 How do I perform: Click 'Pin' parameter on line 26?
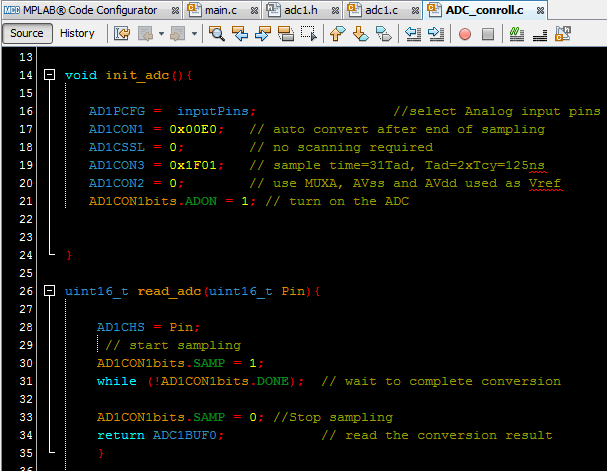coord(293,291)
